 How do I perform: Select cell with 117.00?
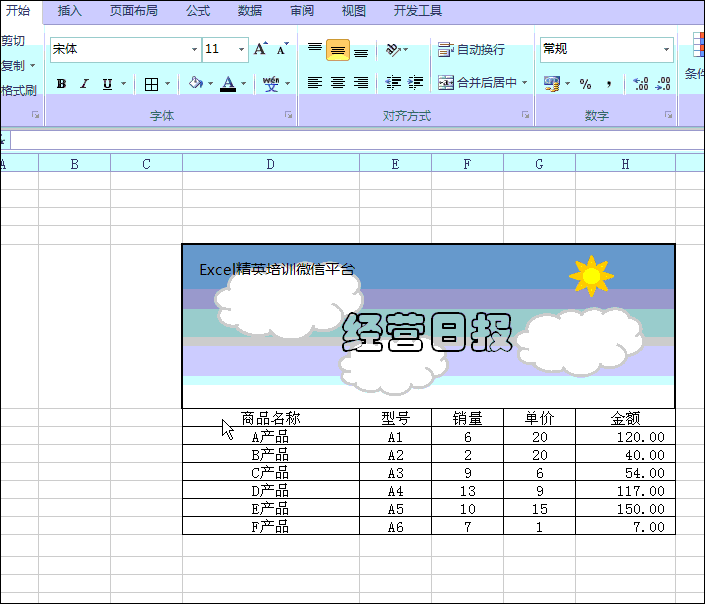point(625,490)
